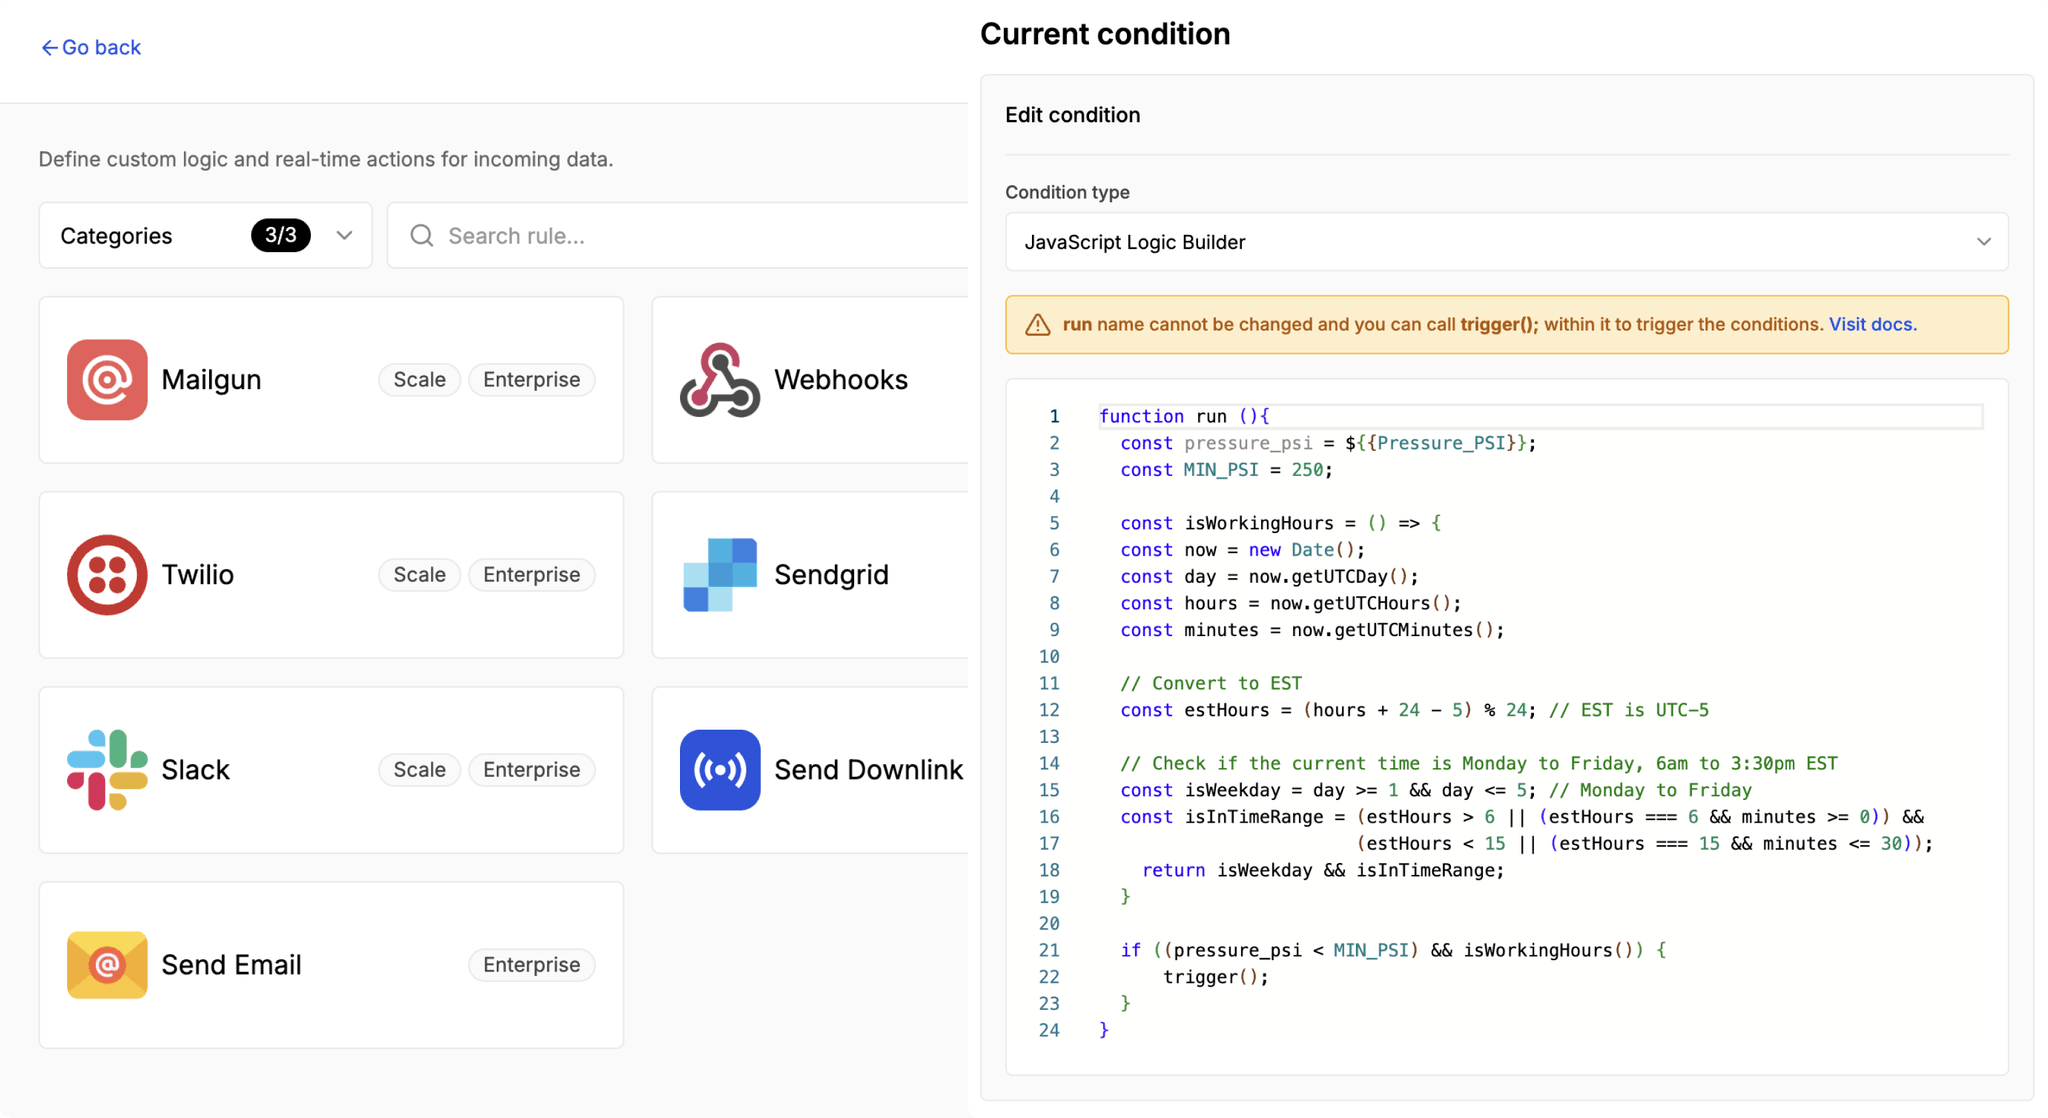Open the Send Downlink rule card
This screenshot has height=1118, width=2048.
click(x=810, y=770)
